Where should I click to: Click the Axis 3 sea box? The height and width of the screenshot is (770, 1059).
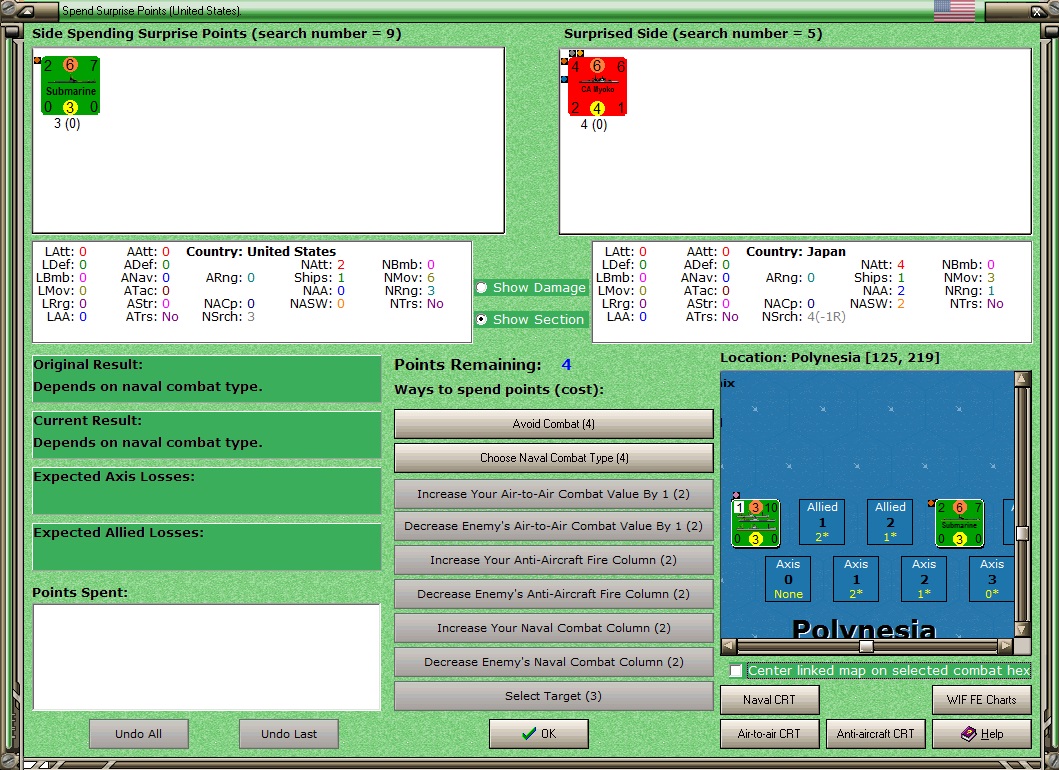991,579
